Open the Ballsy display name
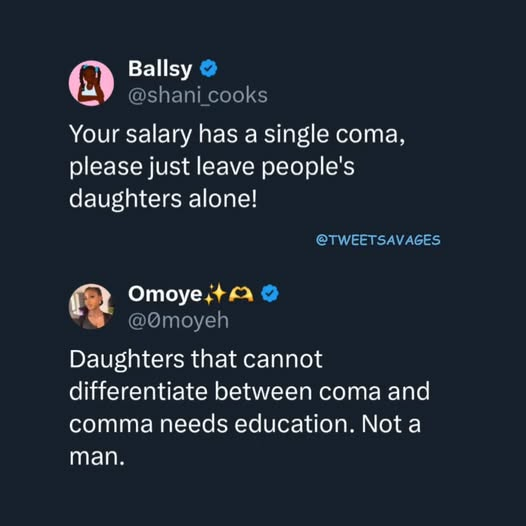This screenshot has width=526, height=526. click(160, 69)
